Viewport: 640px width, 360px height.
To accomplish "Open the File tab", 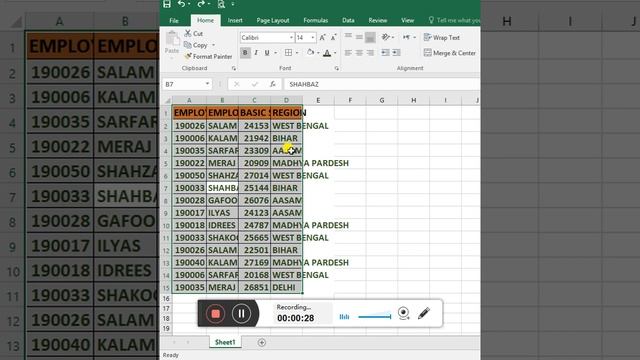I will 174,20.
